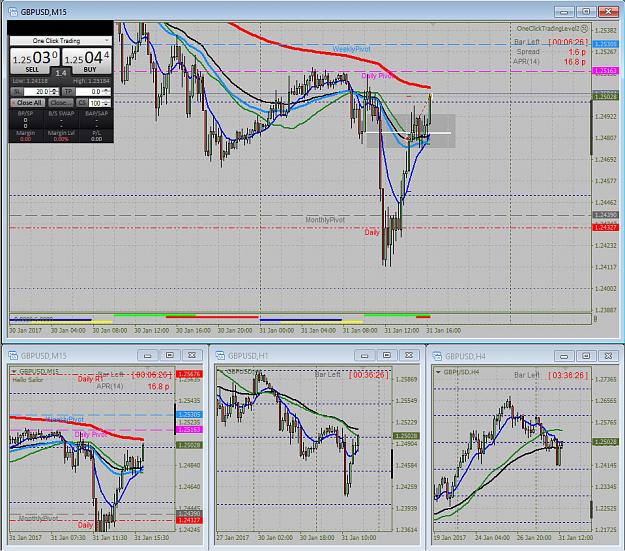
Task: Click the red Daily label in main chart
Action: 372,232
